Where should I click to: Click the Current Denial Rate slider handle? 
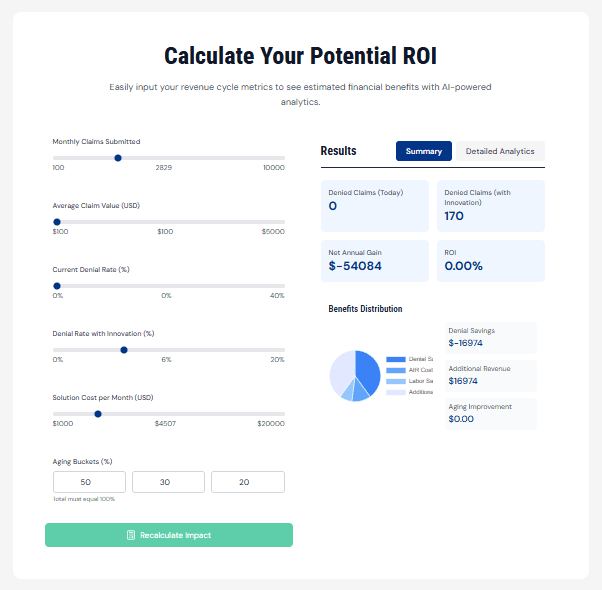57,286
